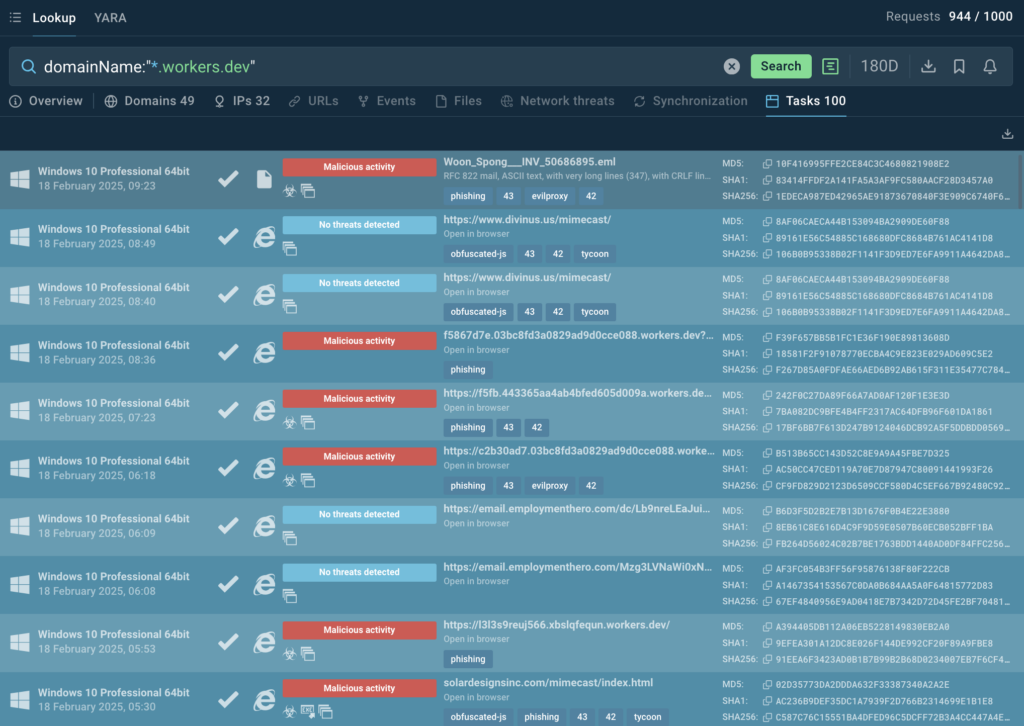This screenshot has height=726, width=1024.
Task: Open the Woon_Spong___INV_50686895.eml task
Action: pos(529,162)
